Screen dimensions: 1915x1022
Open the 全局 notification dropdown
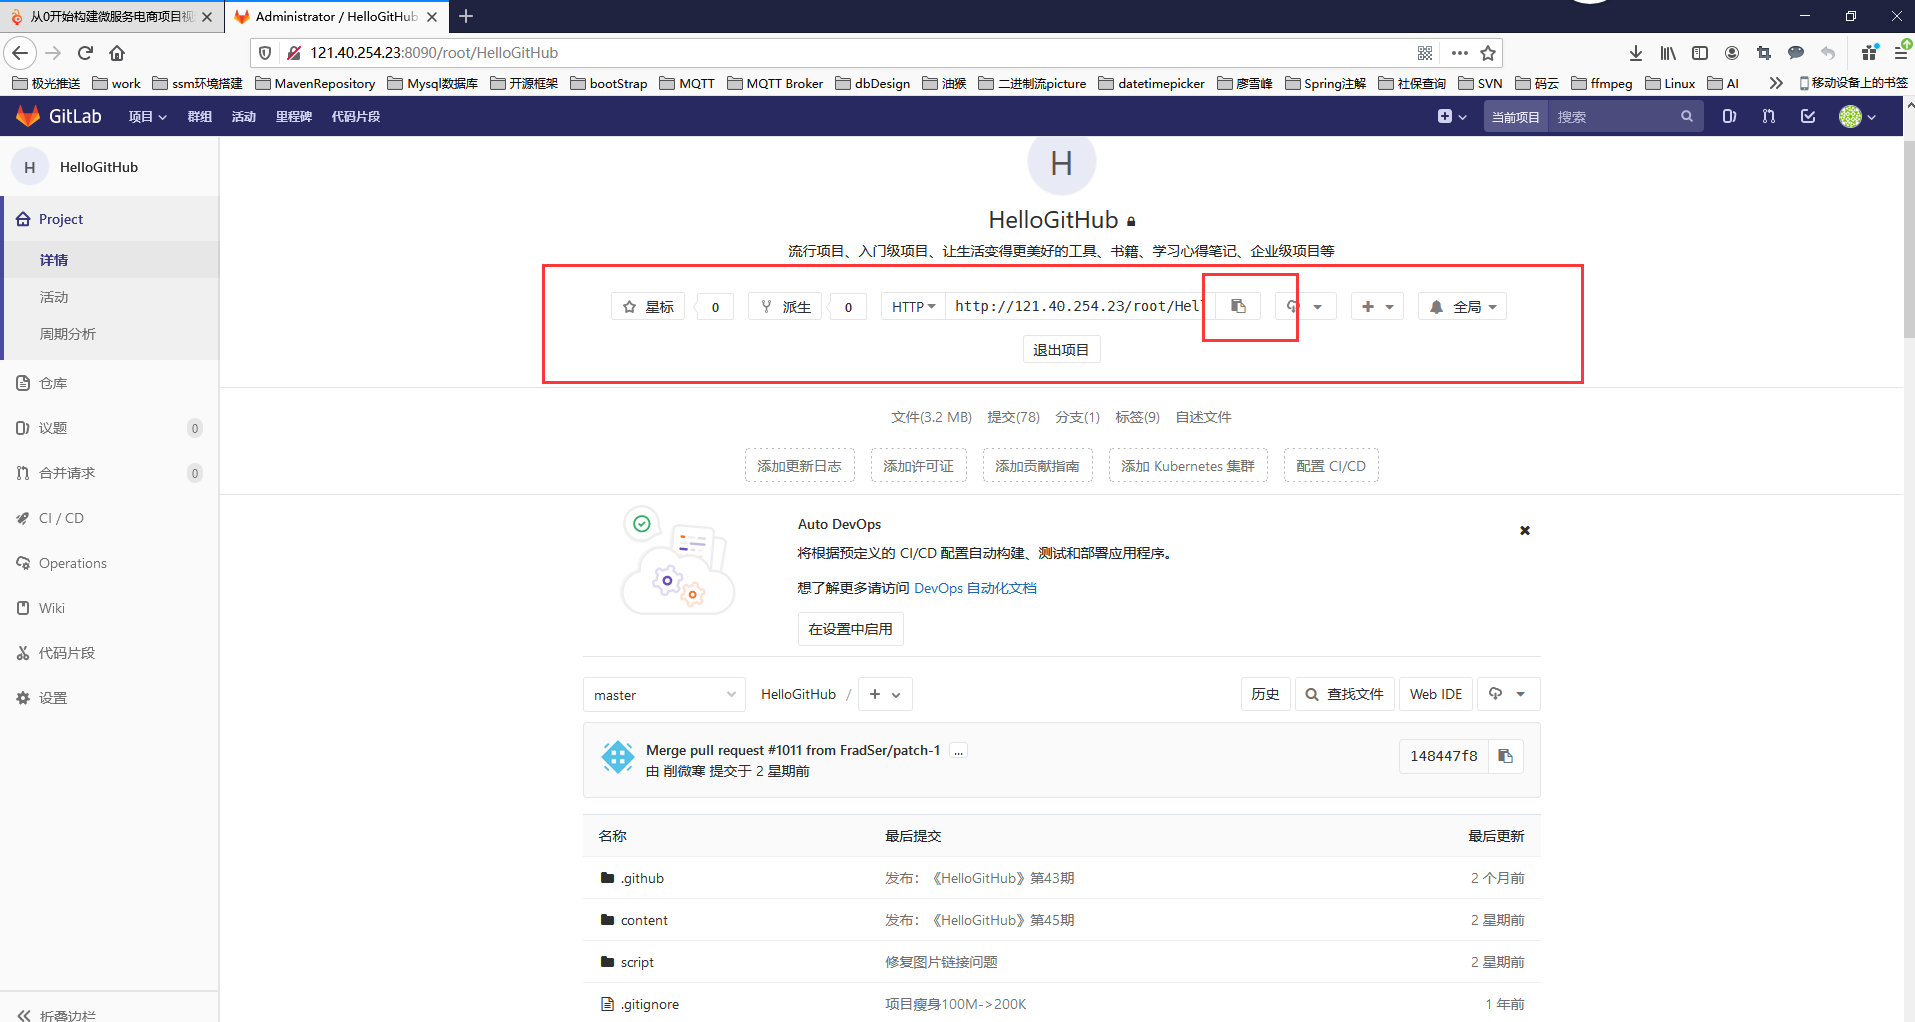(1462, 306)
